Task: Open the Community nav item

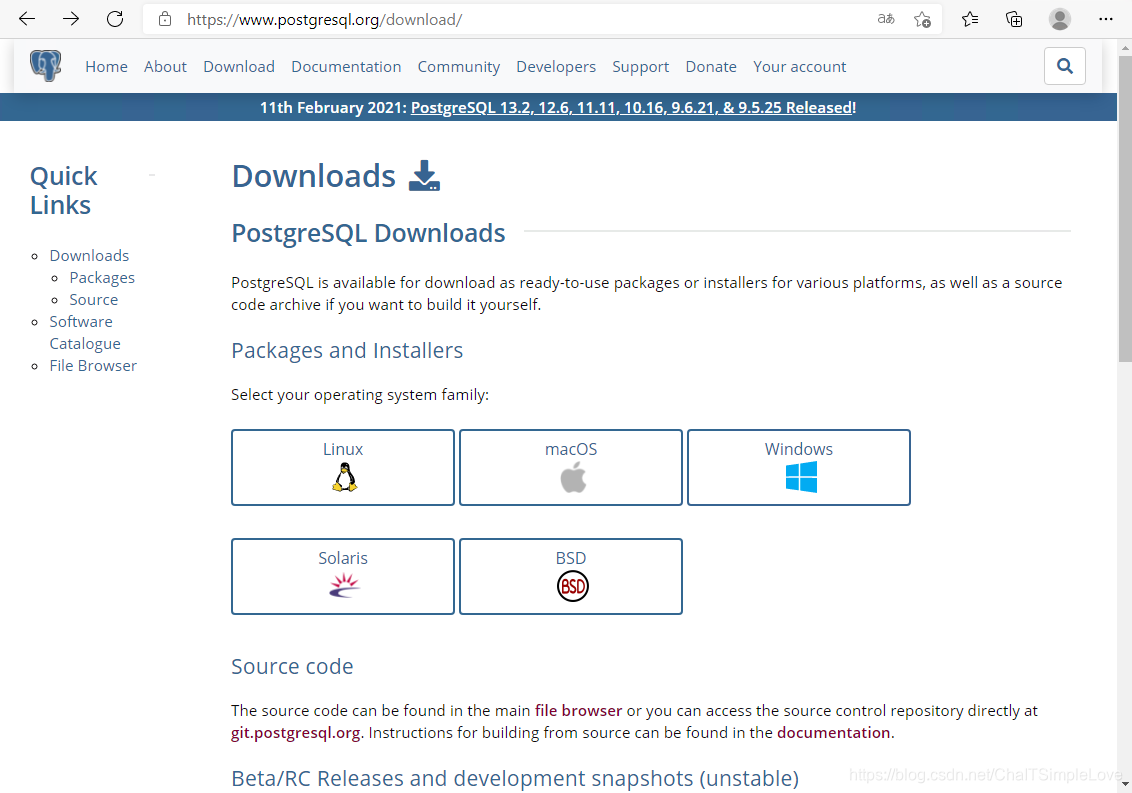Action: 458,66
